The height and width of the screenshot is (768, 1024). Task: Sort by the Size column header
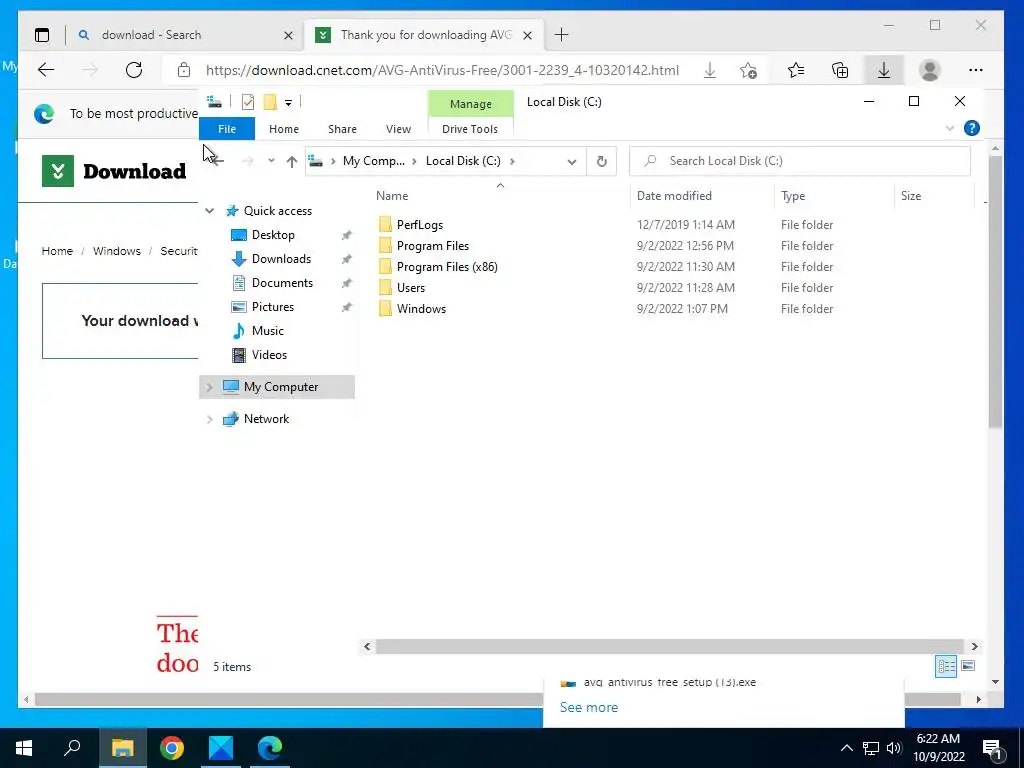910,196
